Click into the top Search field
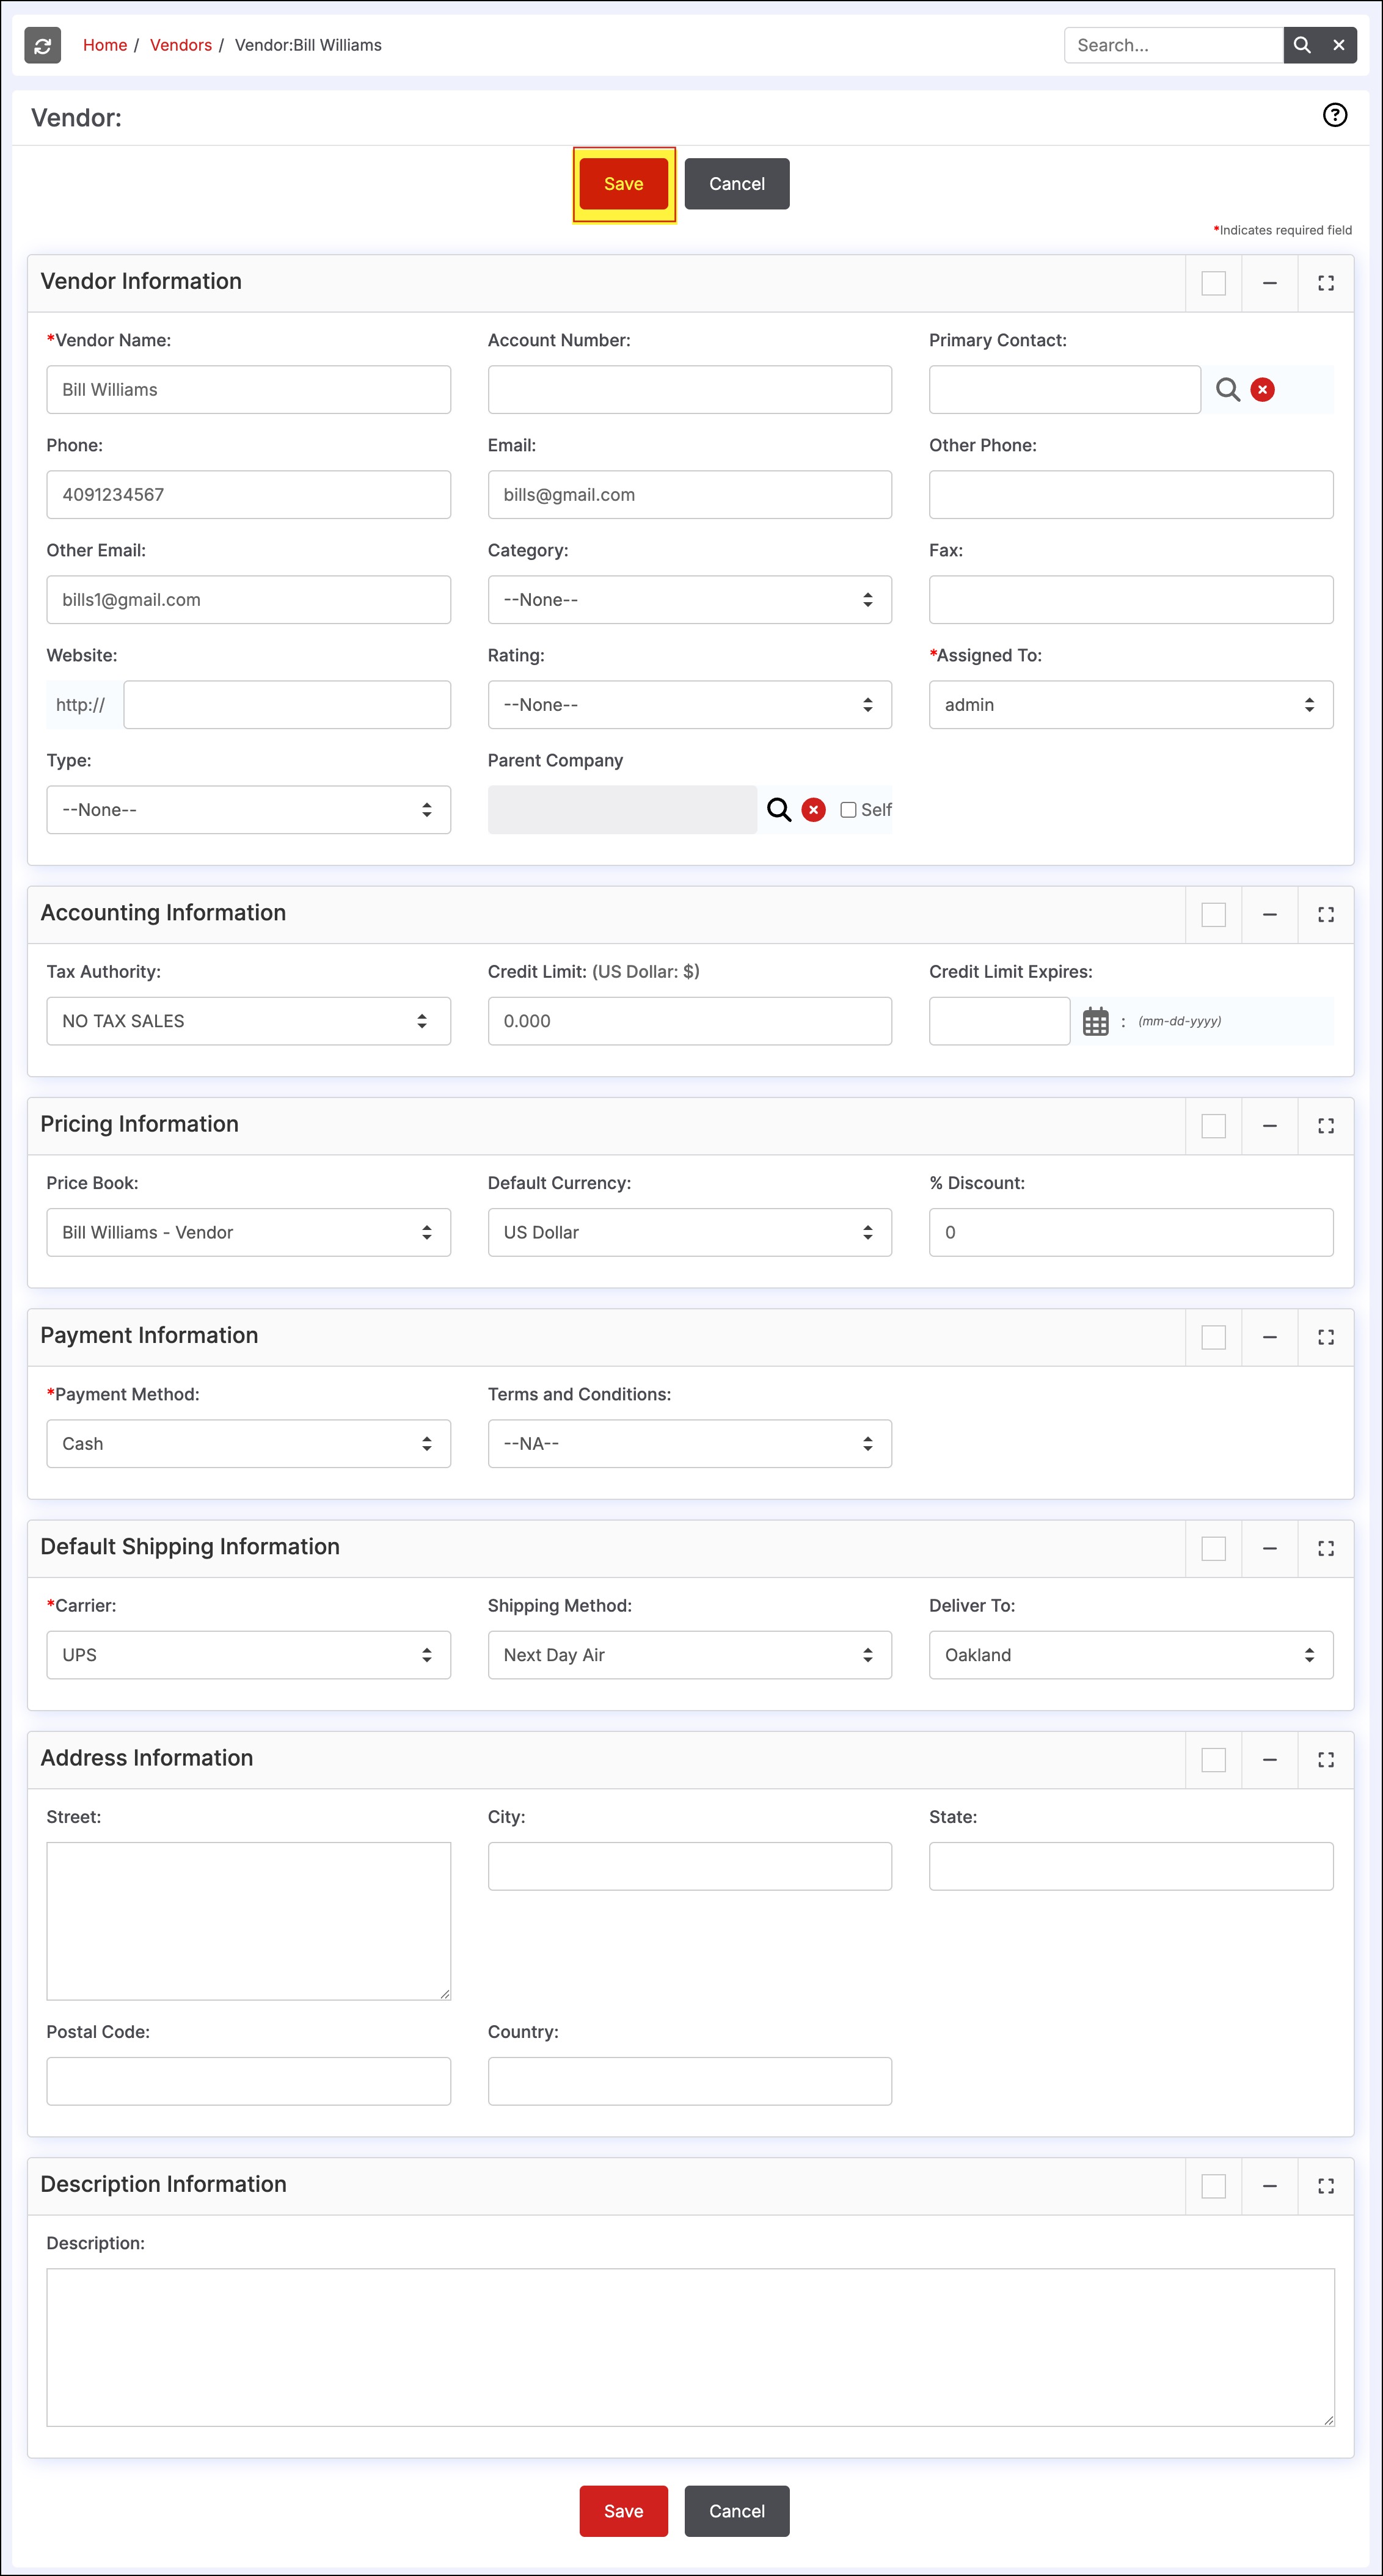This screenshot has width=1383, height=2576. [1174, 45]
